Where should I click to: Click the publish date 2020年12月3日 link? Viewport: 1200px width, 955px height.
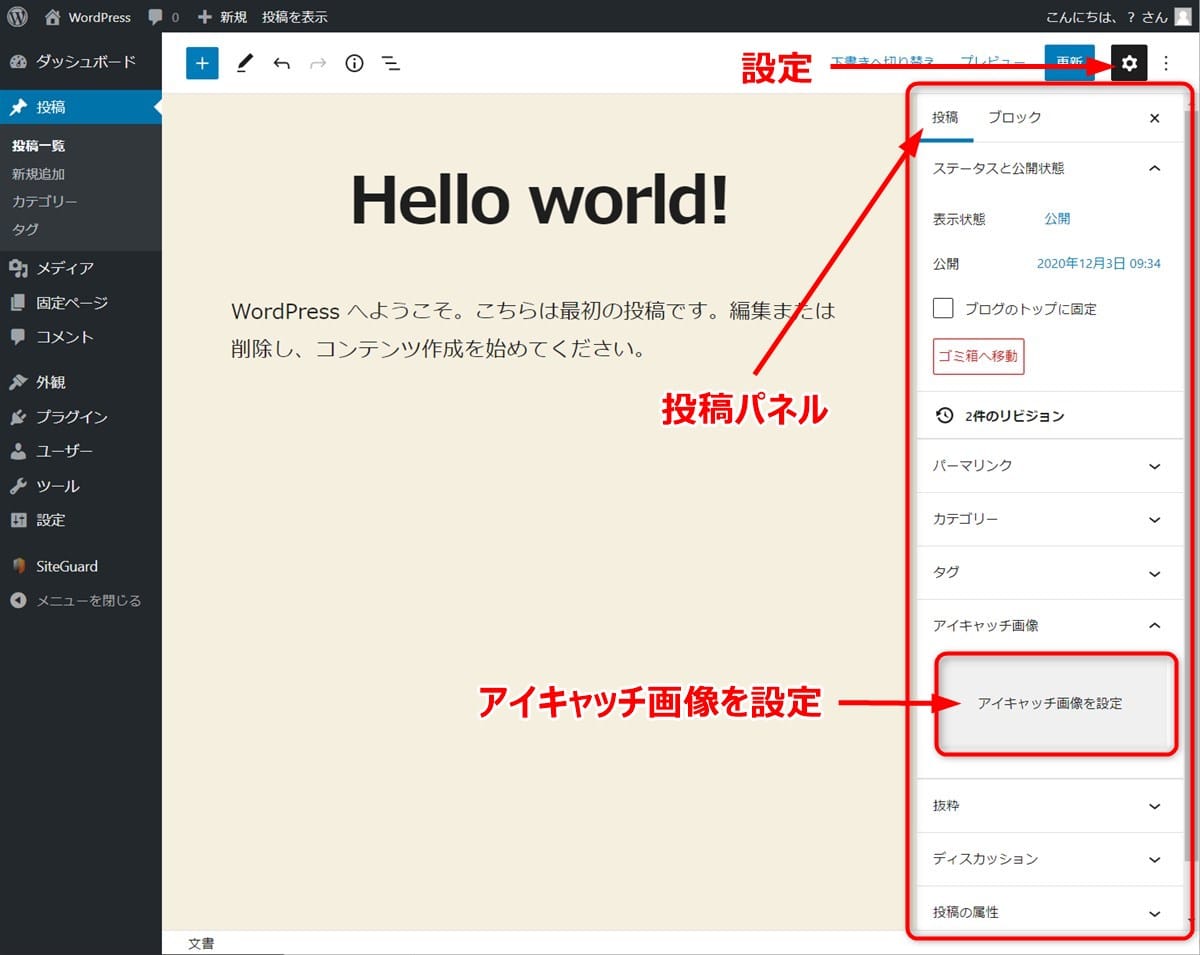coord(1098,264)
